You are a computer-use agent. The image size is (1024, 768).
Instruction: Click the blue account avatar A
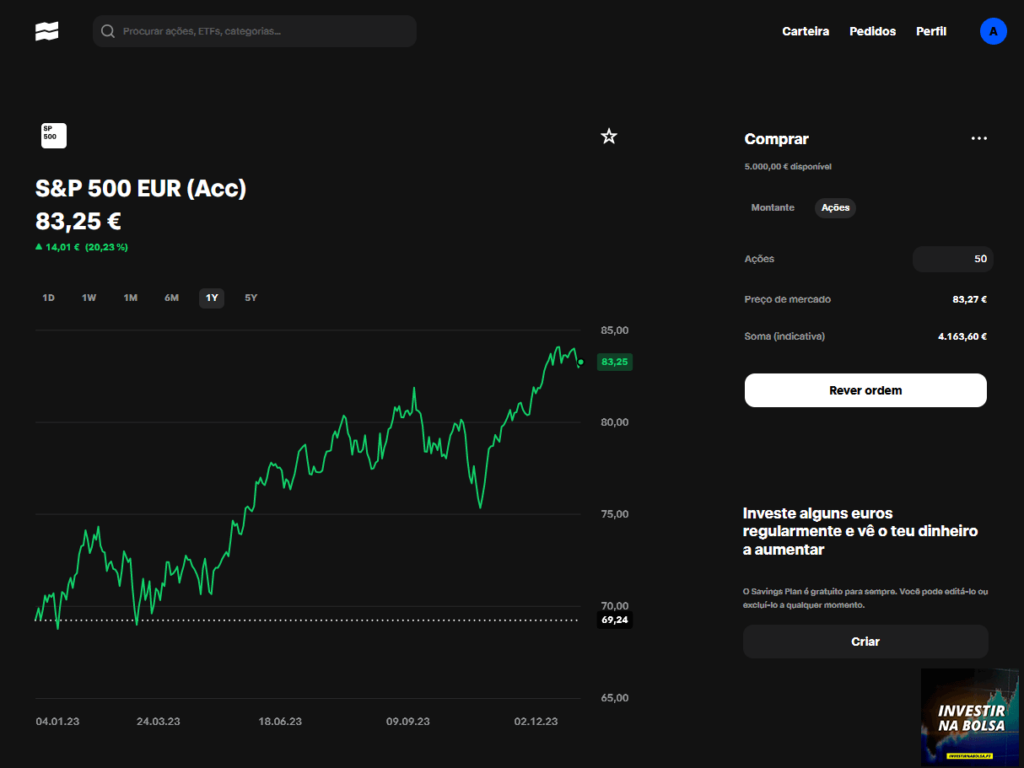(x=993, y=31)
